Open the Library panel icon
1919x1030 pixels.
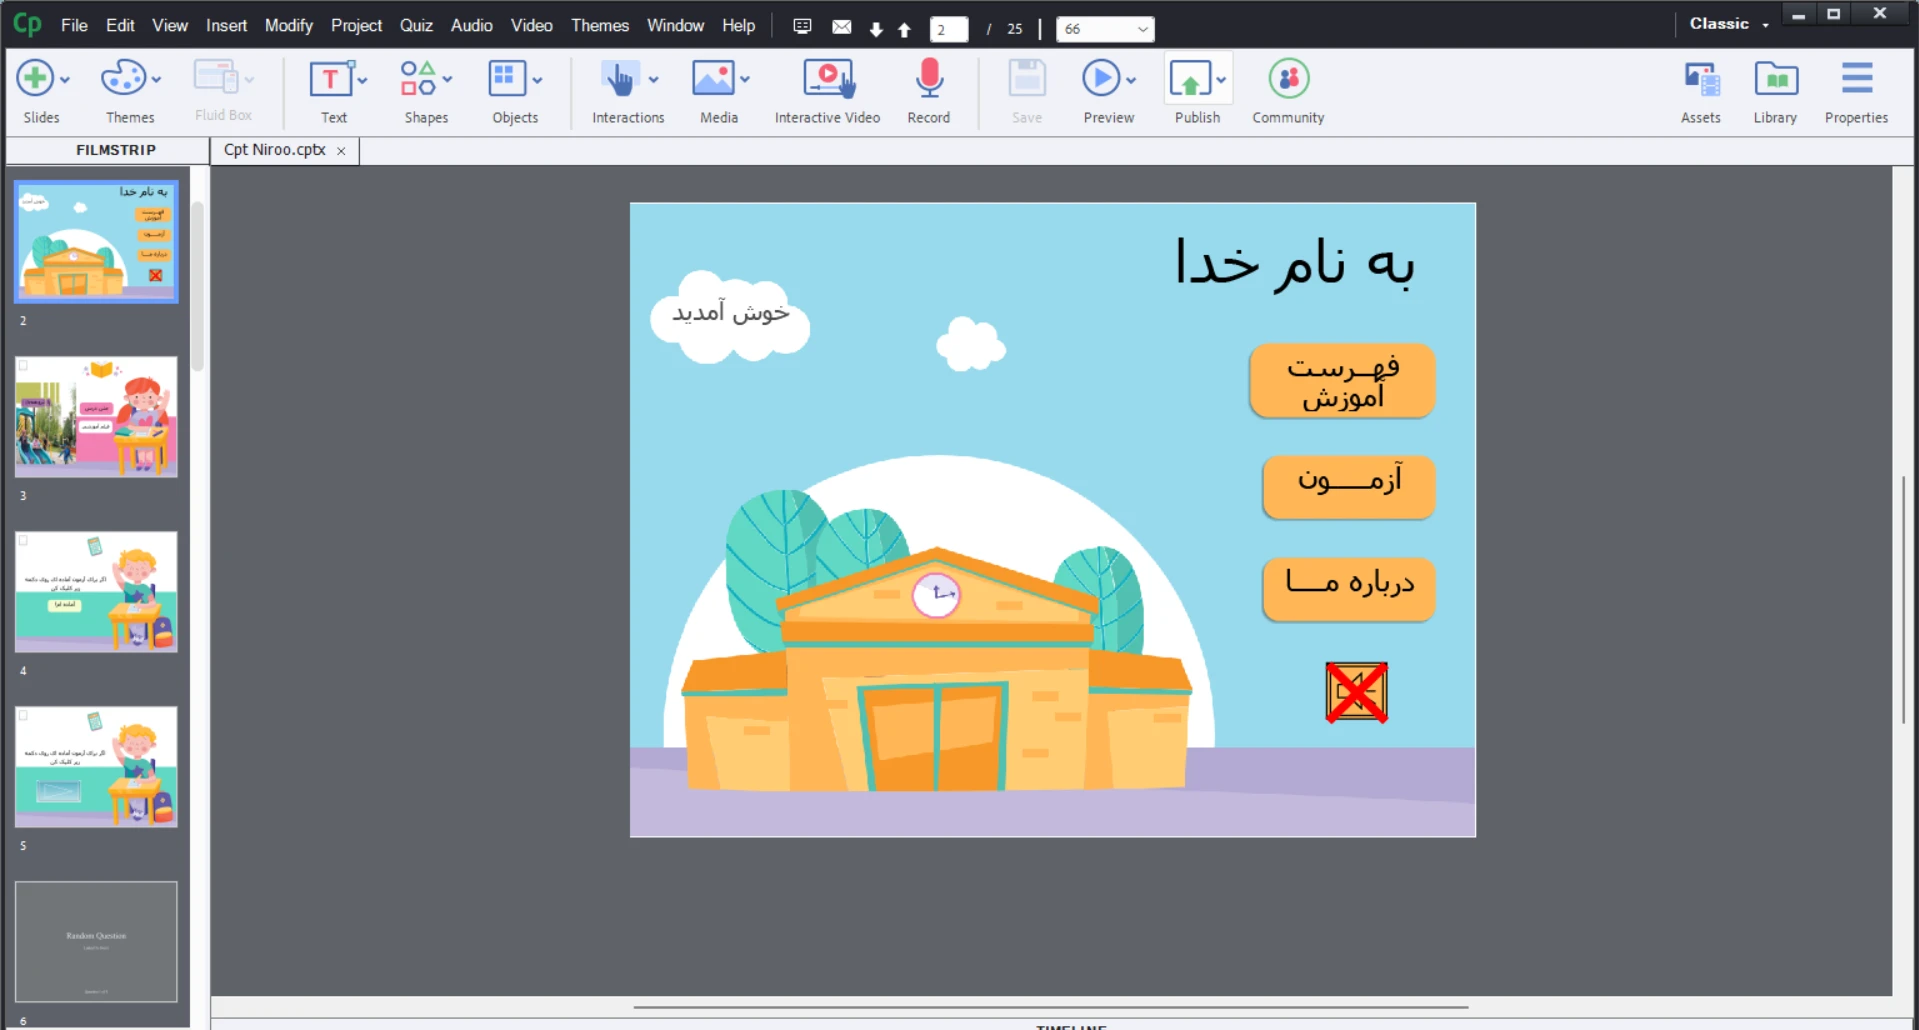1775,79
